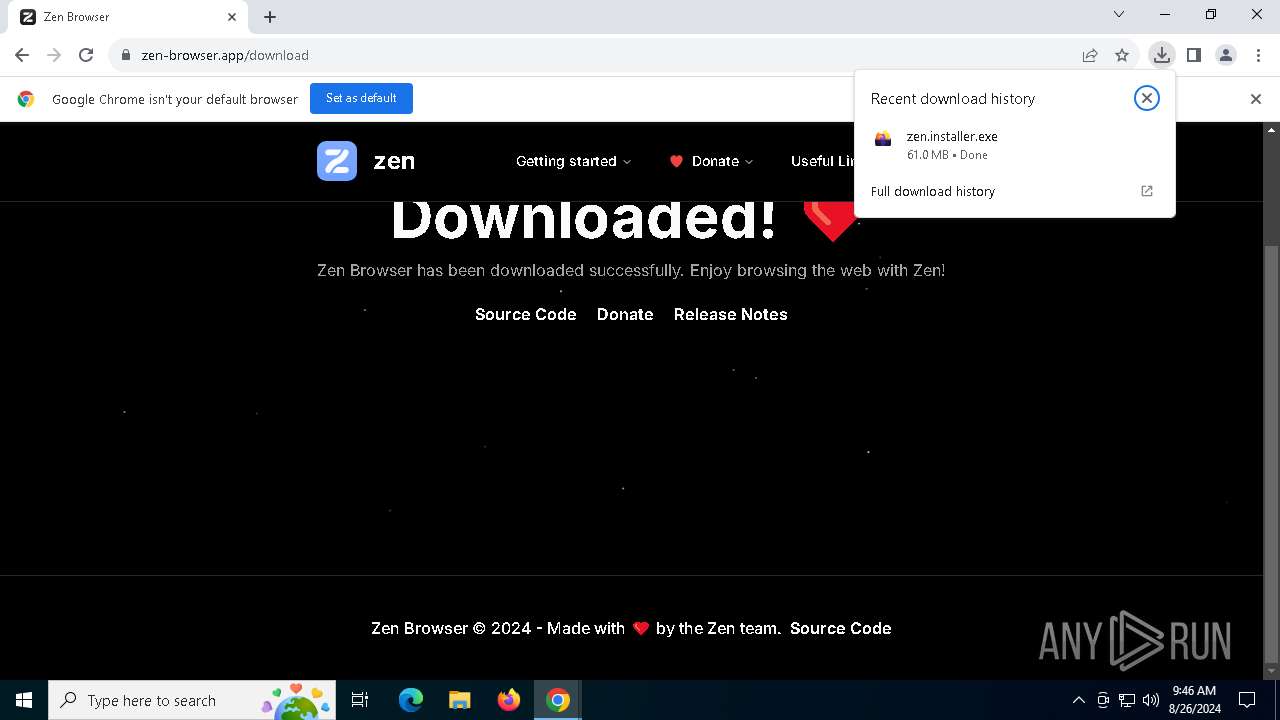This screenshot has width=1280, height=720.
Task: Set Chrome as default browser
Action: tap(361, 98)
